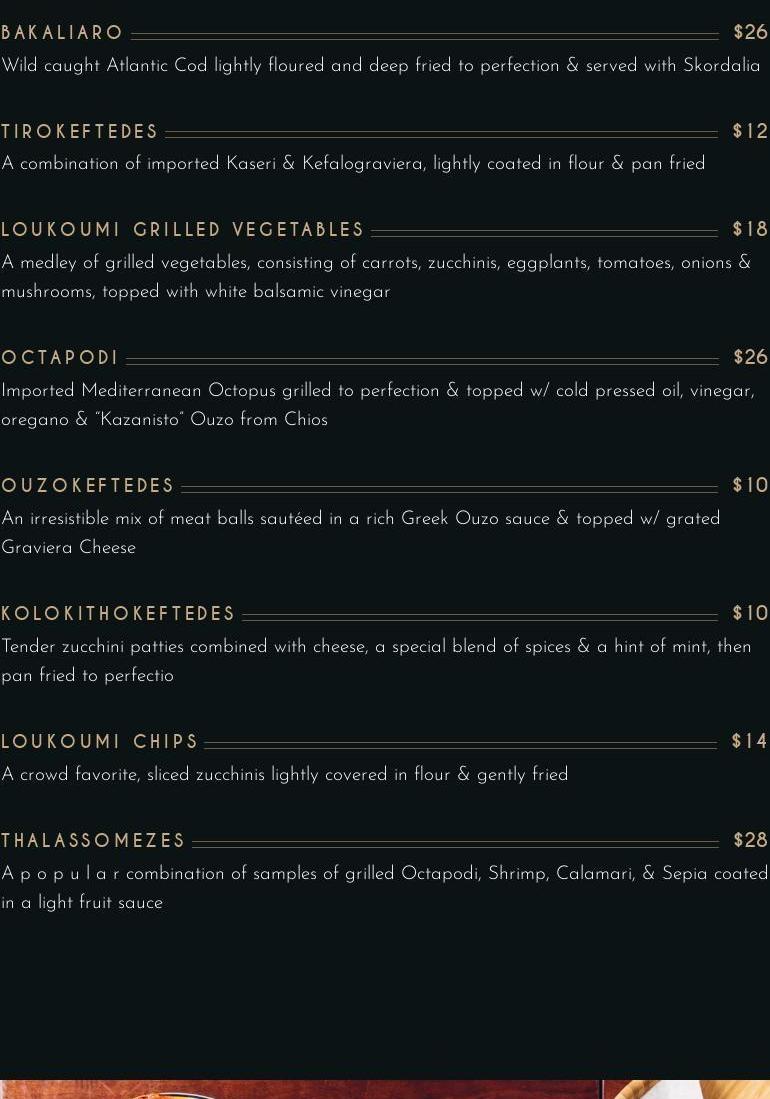Select the TIROKEFTEDES heading

pos(80,132)
